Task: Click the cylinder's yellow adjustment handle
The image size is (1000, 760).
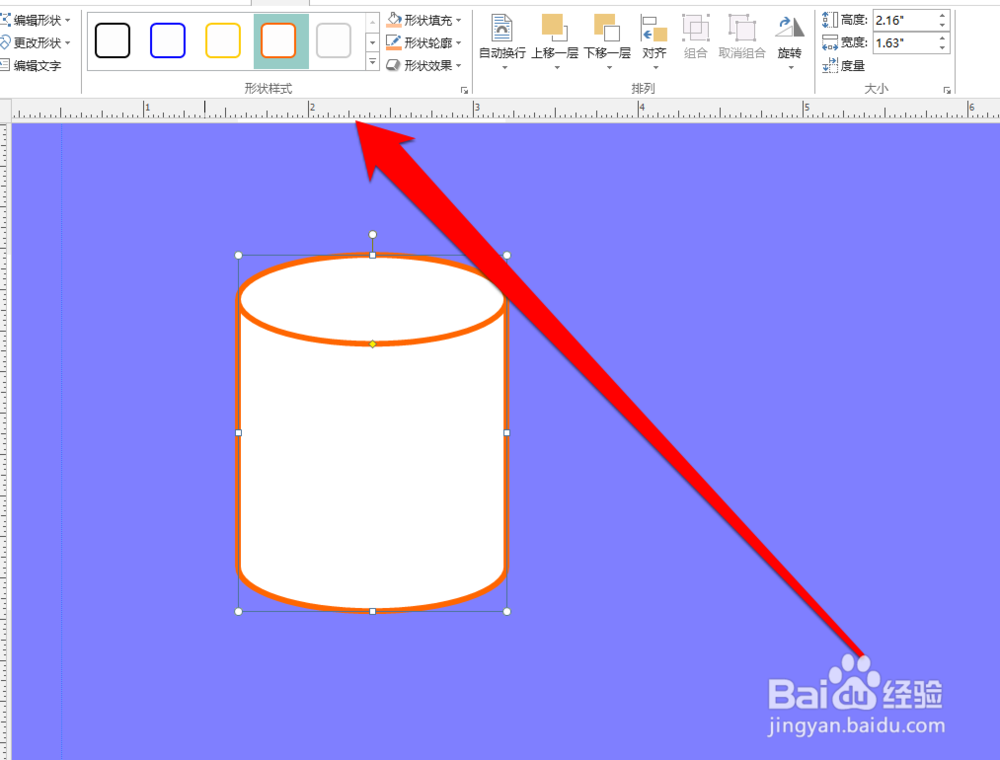Action: pos(372,344)
